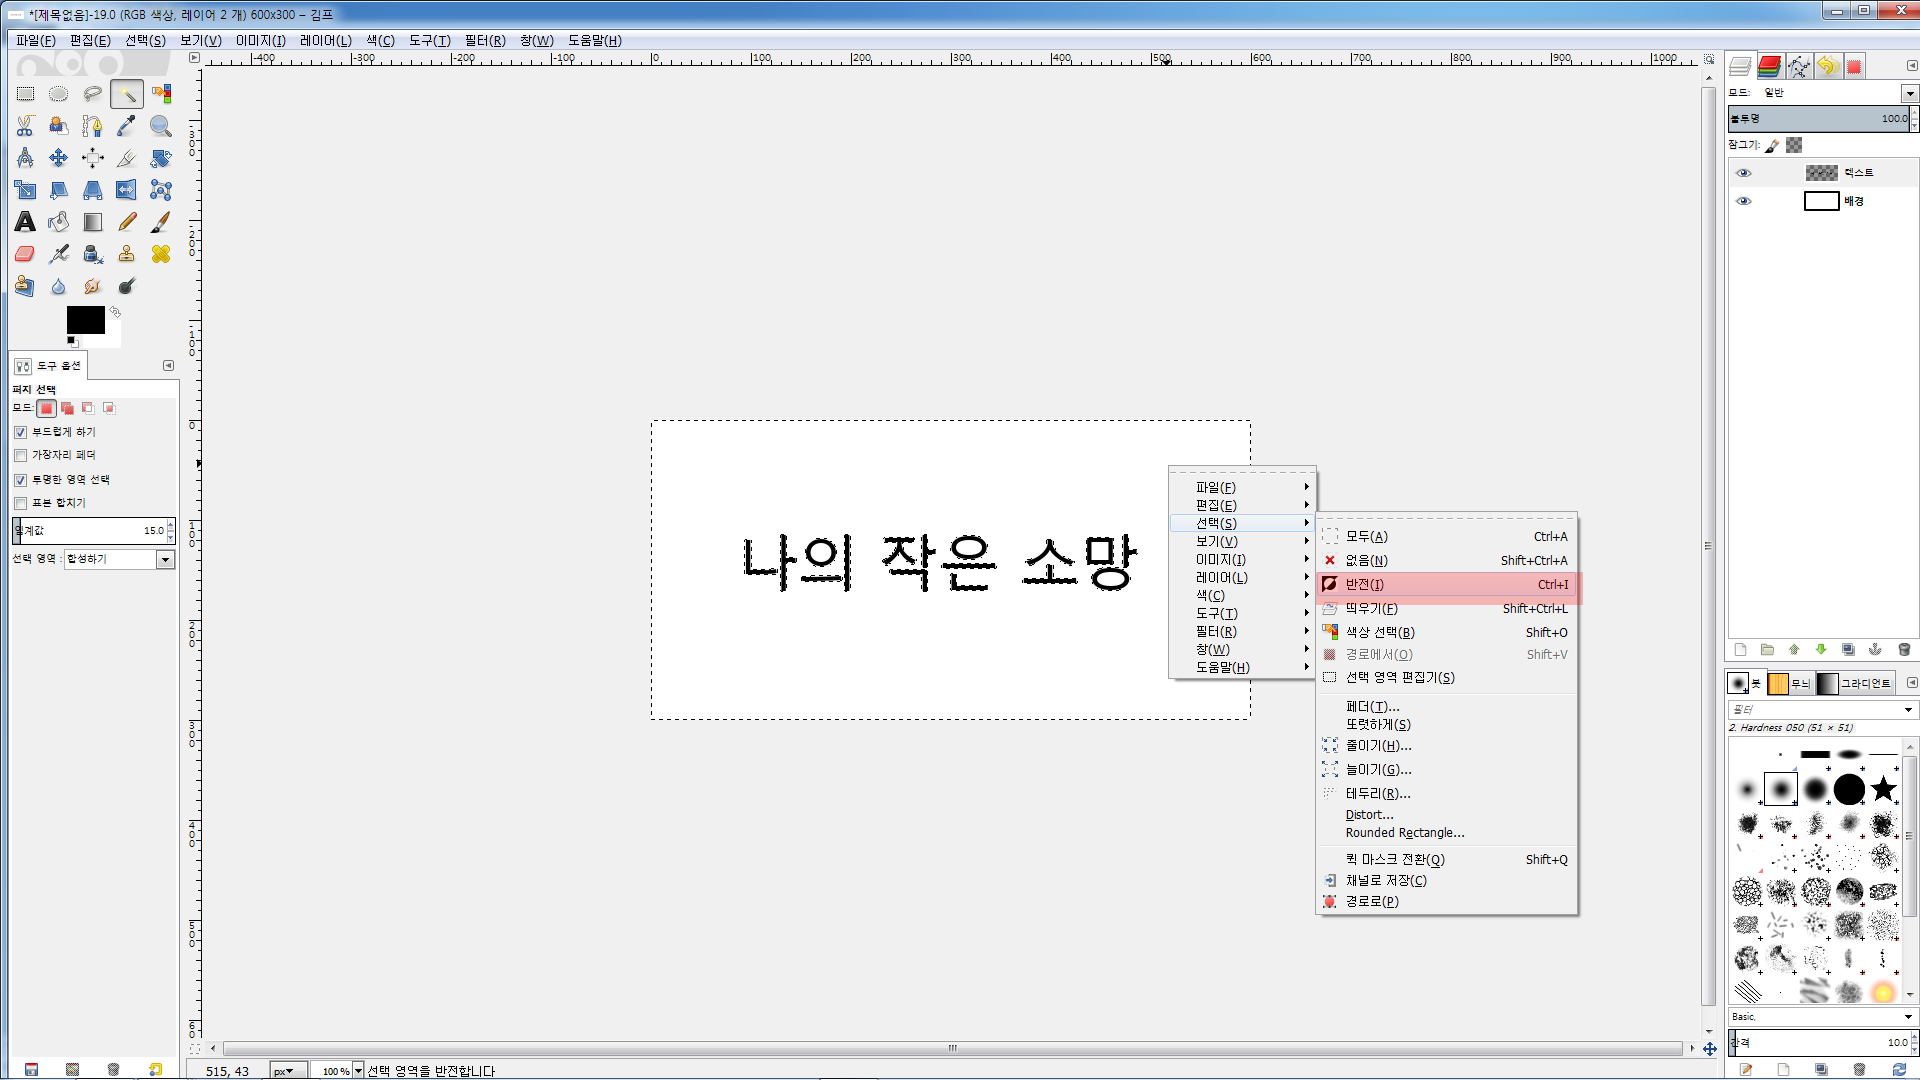1920x1080 pixels.
Task: Select the Text tool in toolbox
Action: pos(25,222)
